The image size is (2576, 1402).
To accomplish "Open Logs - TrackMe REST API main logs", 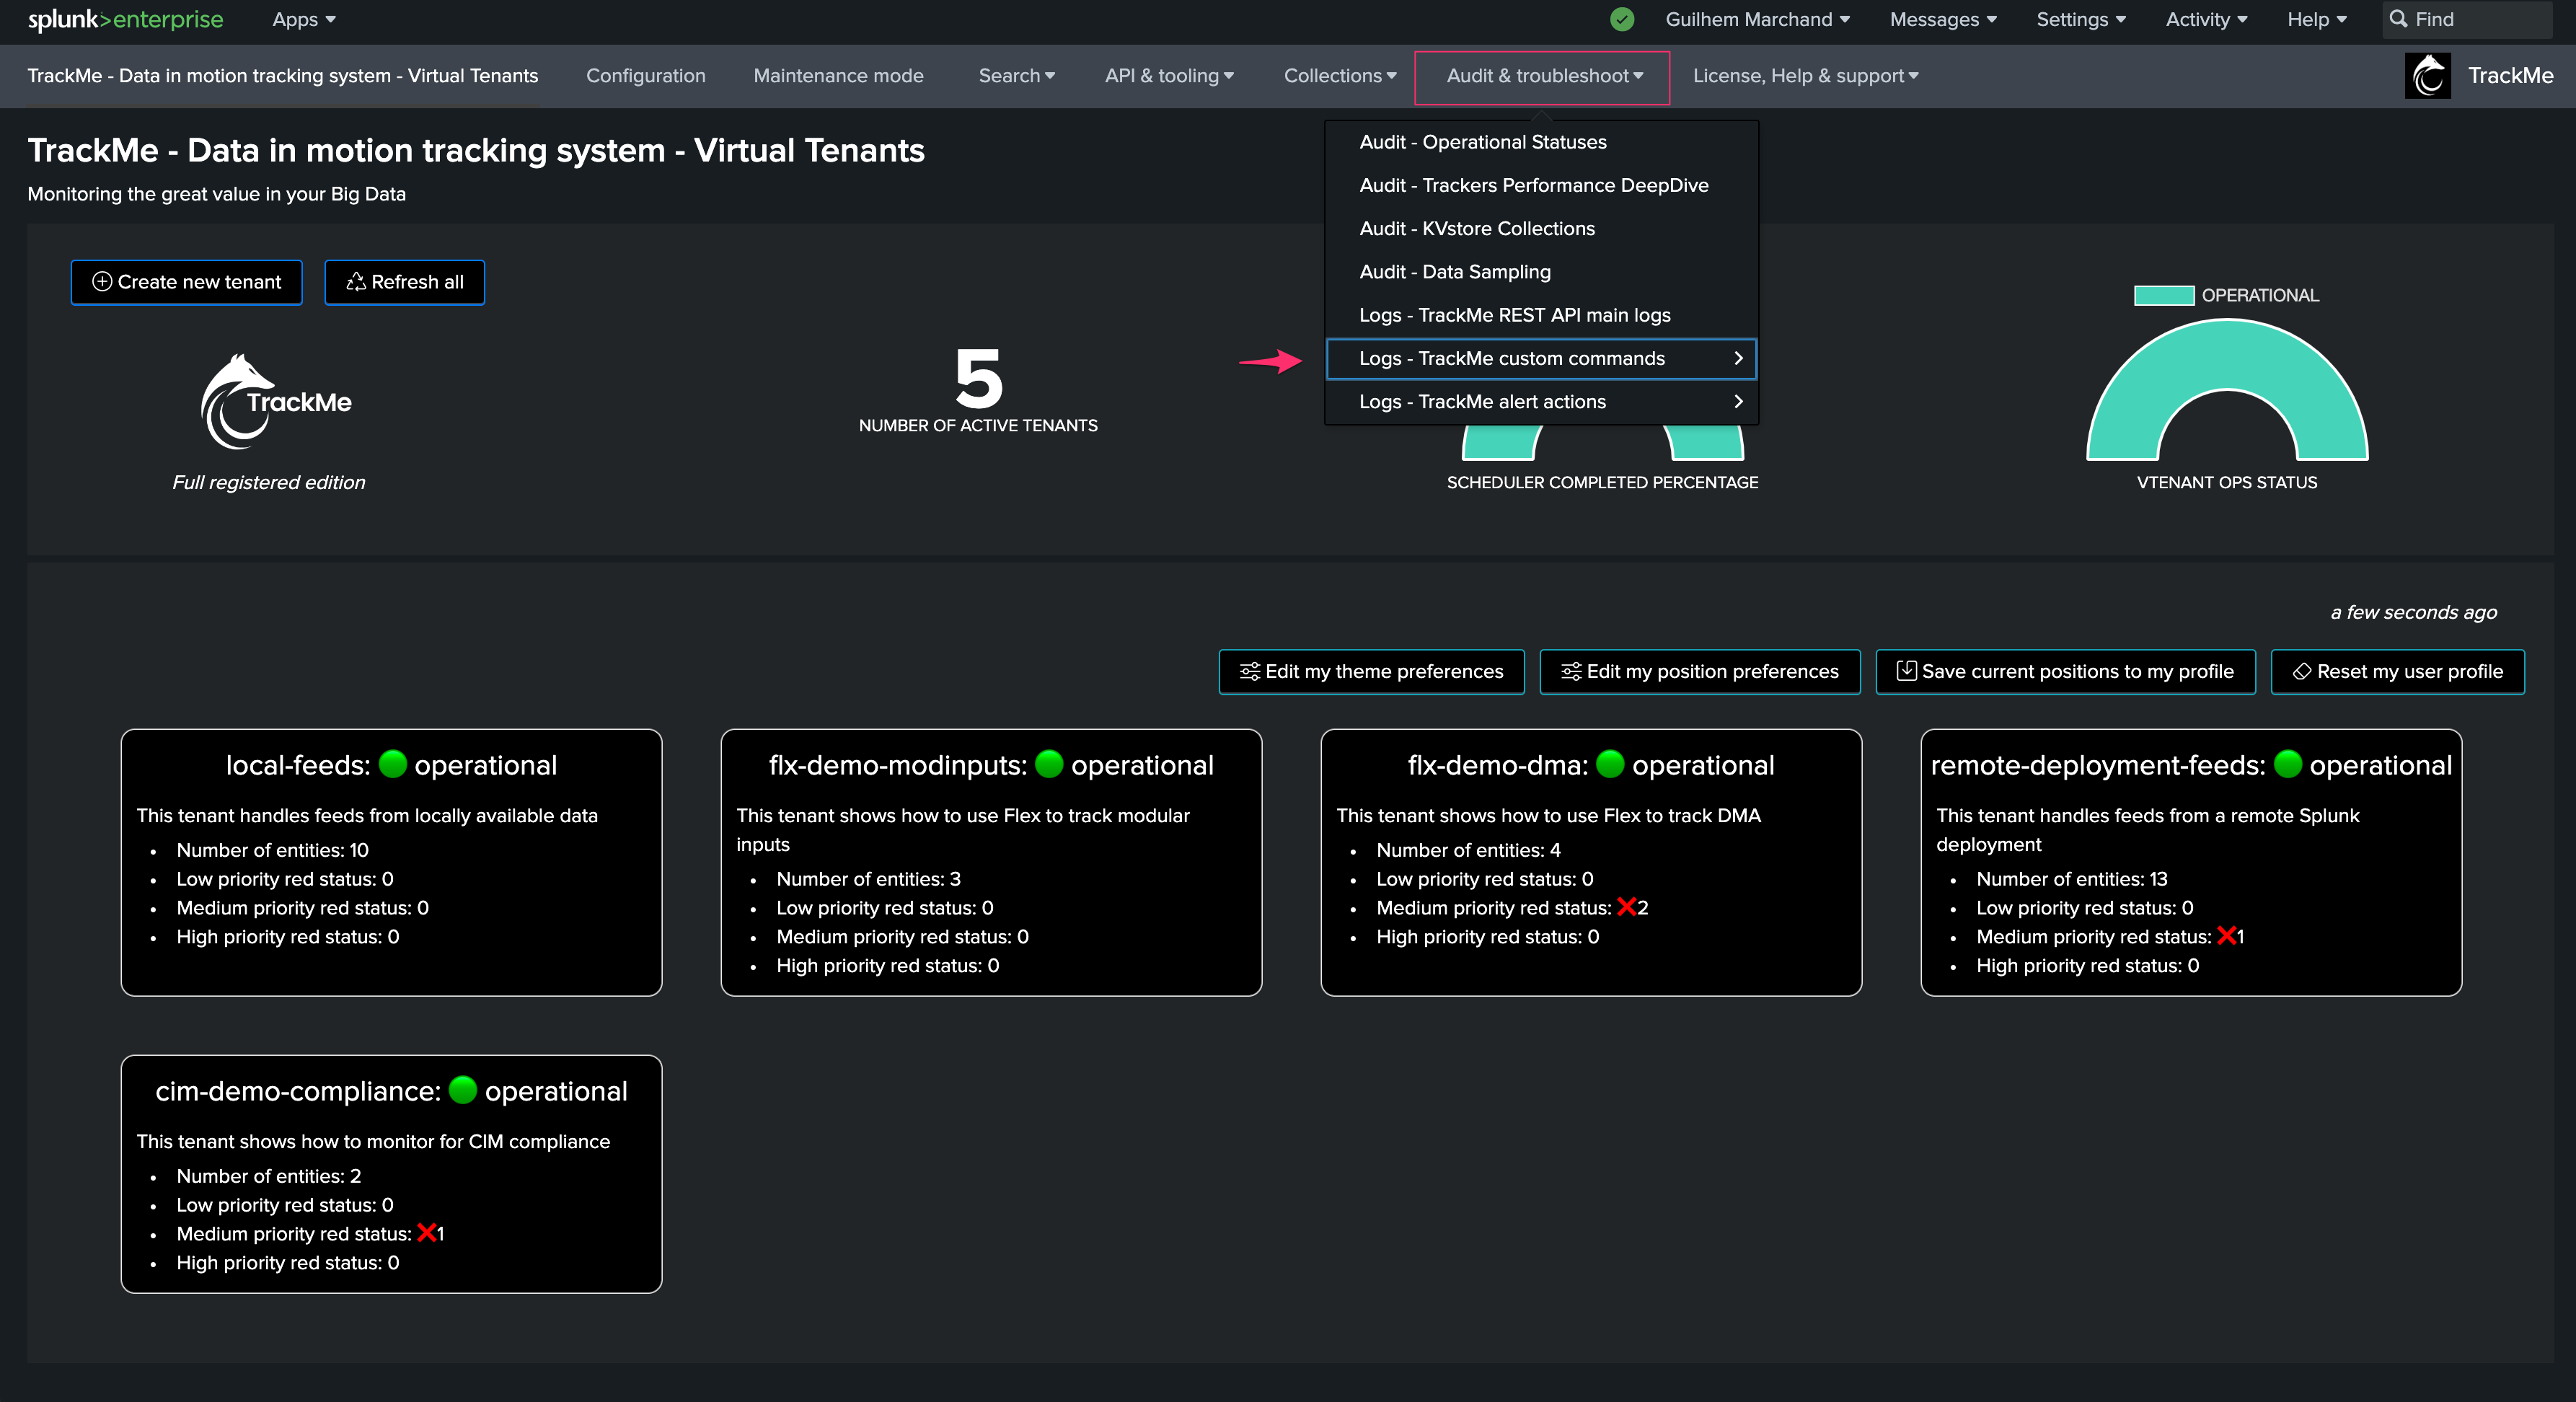I will point(1541,315).
